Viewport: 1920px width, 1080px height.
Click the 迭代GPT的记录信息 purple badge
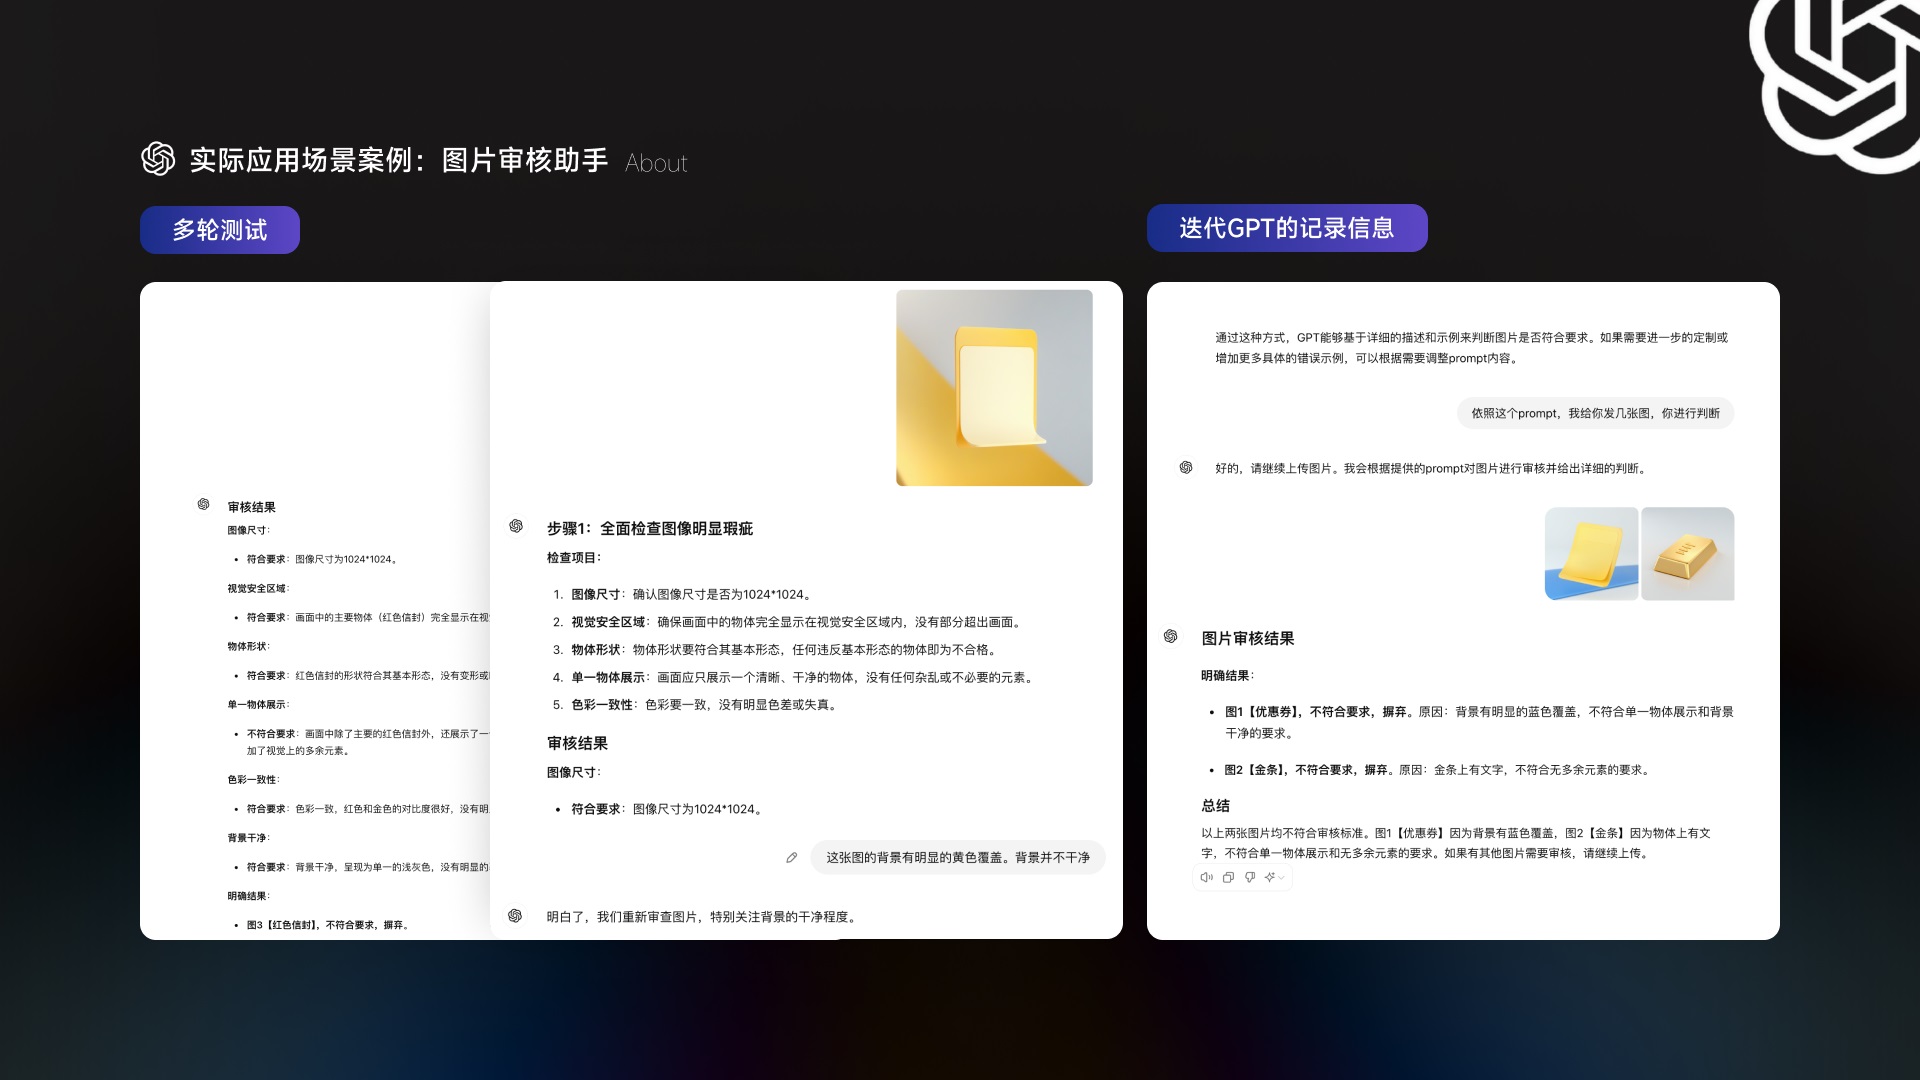pos(1288,228)
